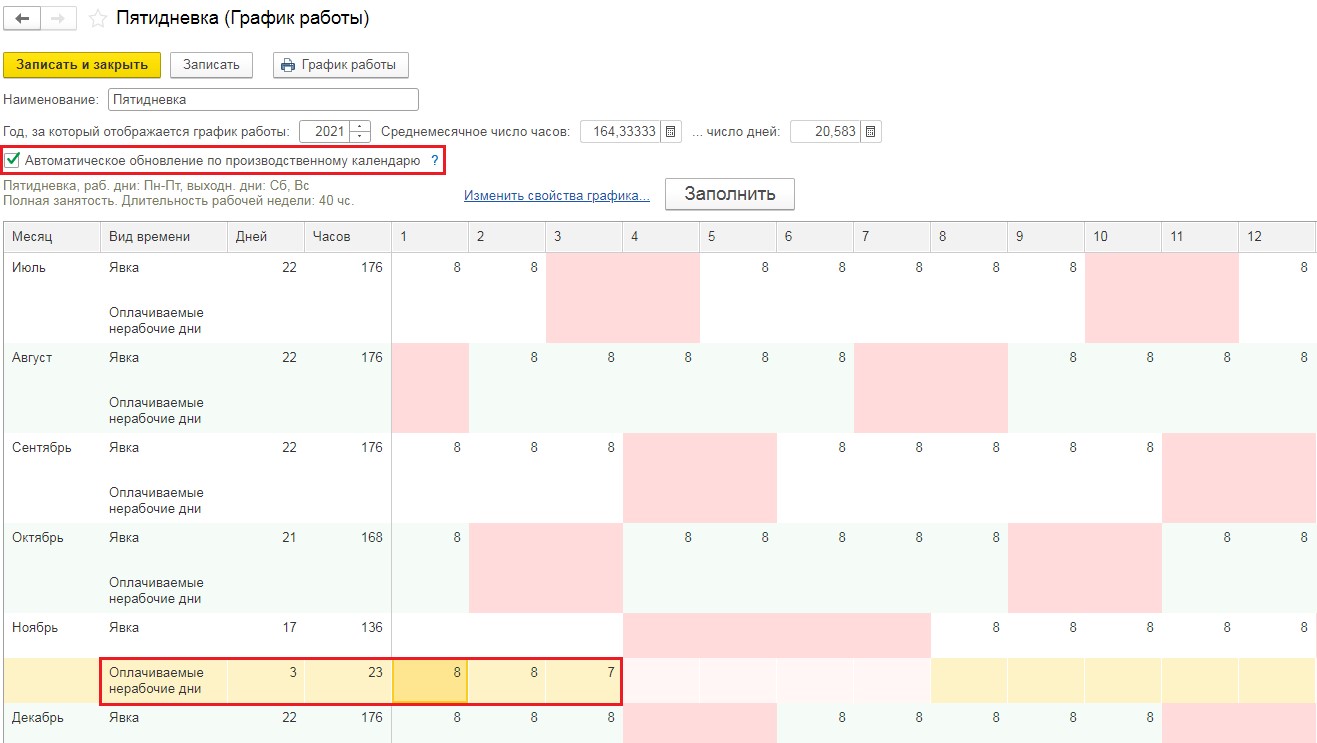Screen dimensions: 1317x743
Task: Go back with the left arrow button
Action: tap(23, 19)
